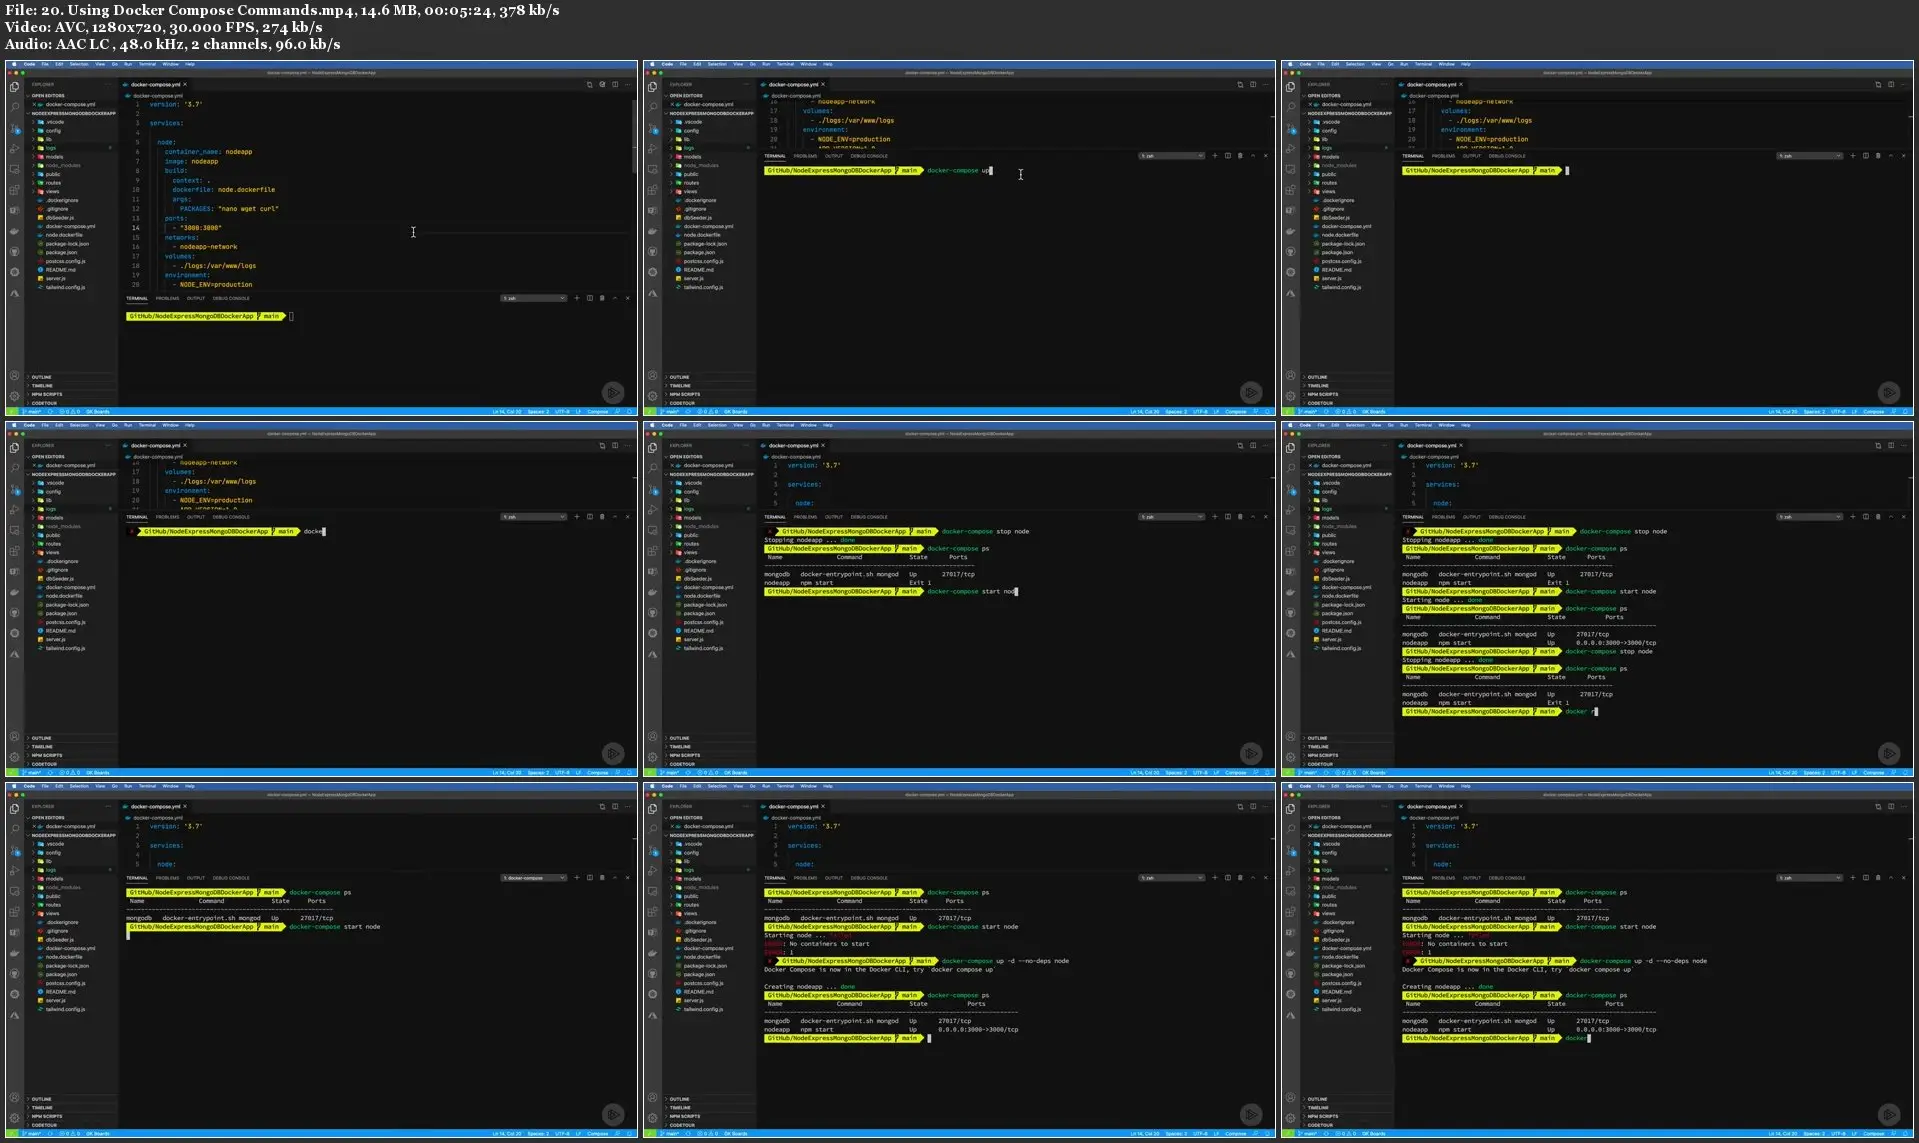Click GK Boards in the fifth thumbnail's status bar

click(x=735, y=772)
